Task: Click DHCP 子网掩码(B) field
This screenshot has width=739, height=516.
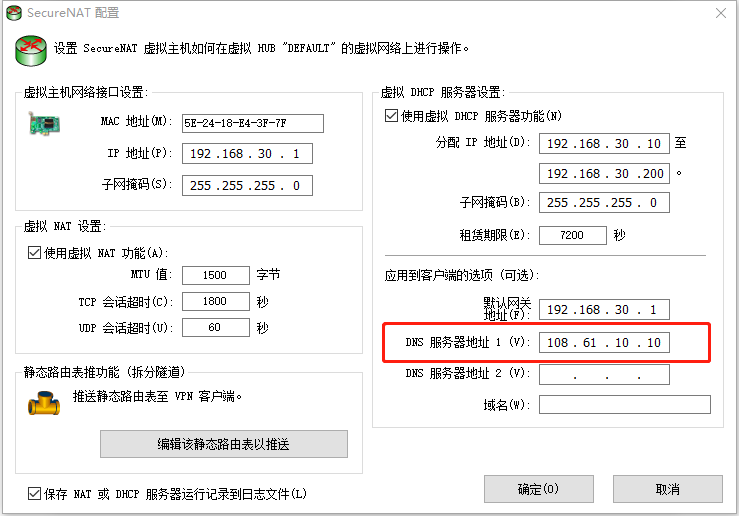Action: point(604,203)
